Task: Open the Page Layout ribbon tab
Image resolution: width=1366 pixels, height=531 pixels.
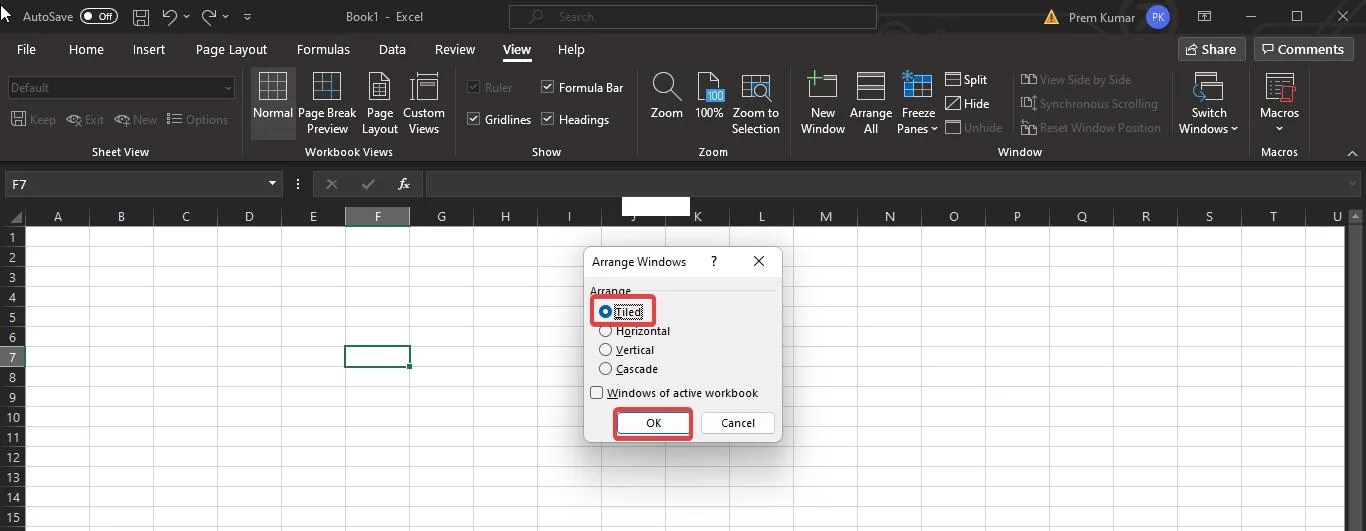Action: pos(231,49)
